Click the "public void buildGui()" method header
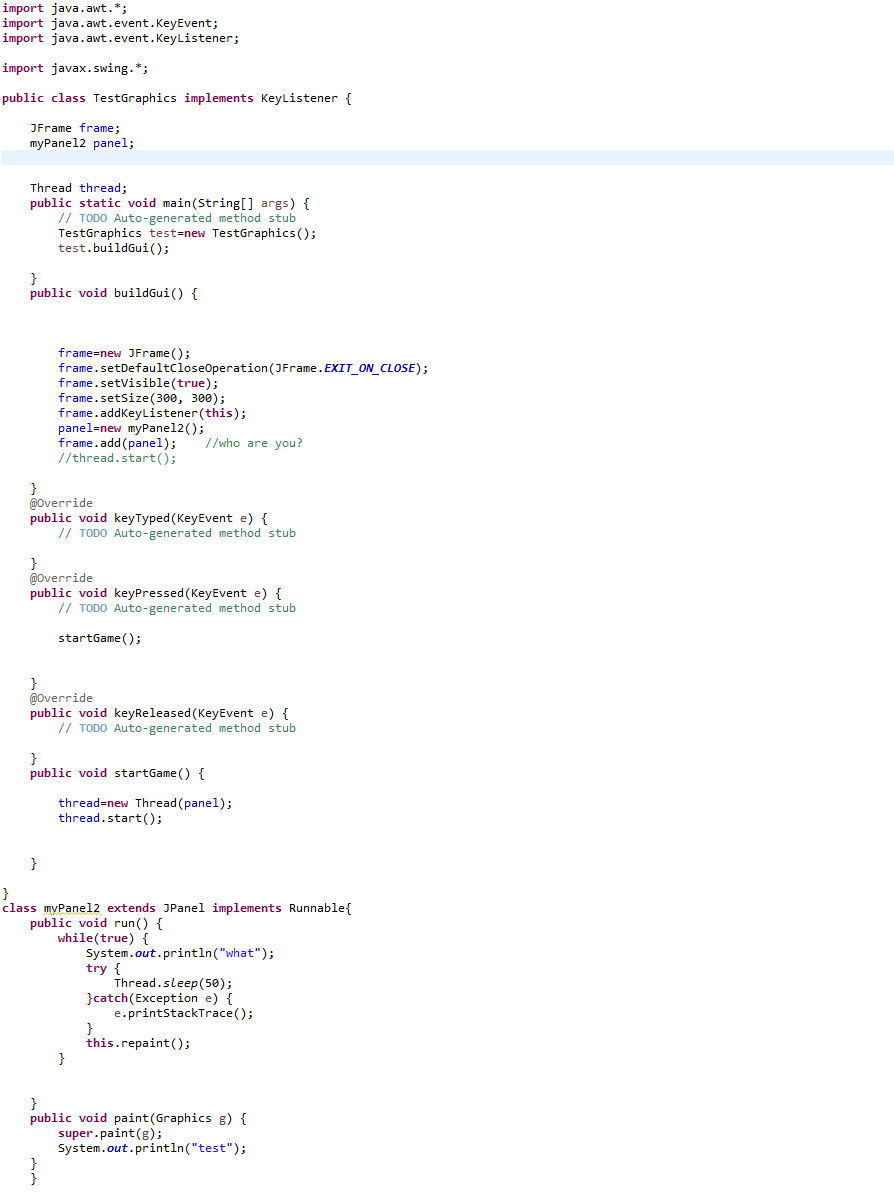The image size is (894, 1199). [114, 293]
